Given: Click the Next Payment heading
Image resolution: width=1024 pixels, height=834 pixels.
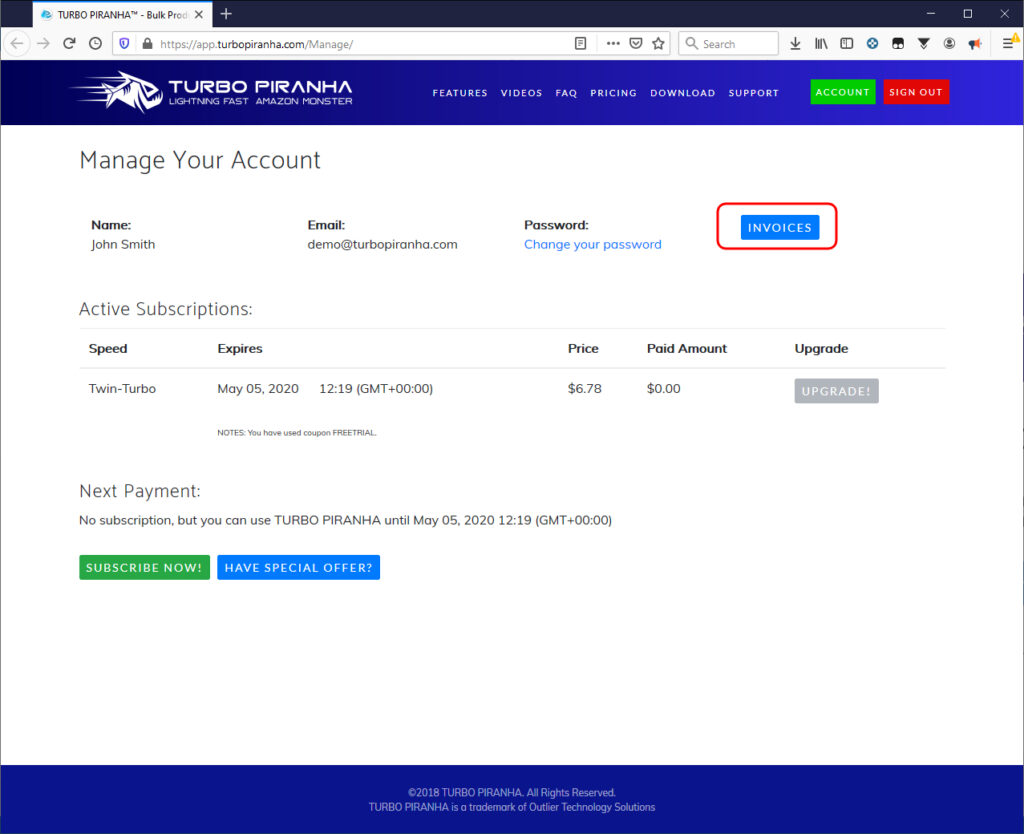Looking at the screenshot, I should click(140, 490).
